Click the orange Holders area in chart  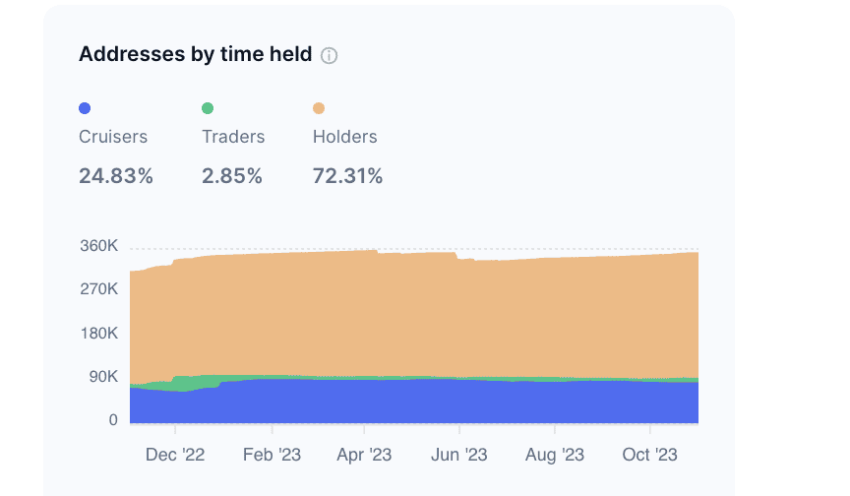coord(414,314)
